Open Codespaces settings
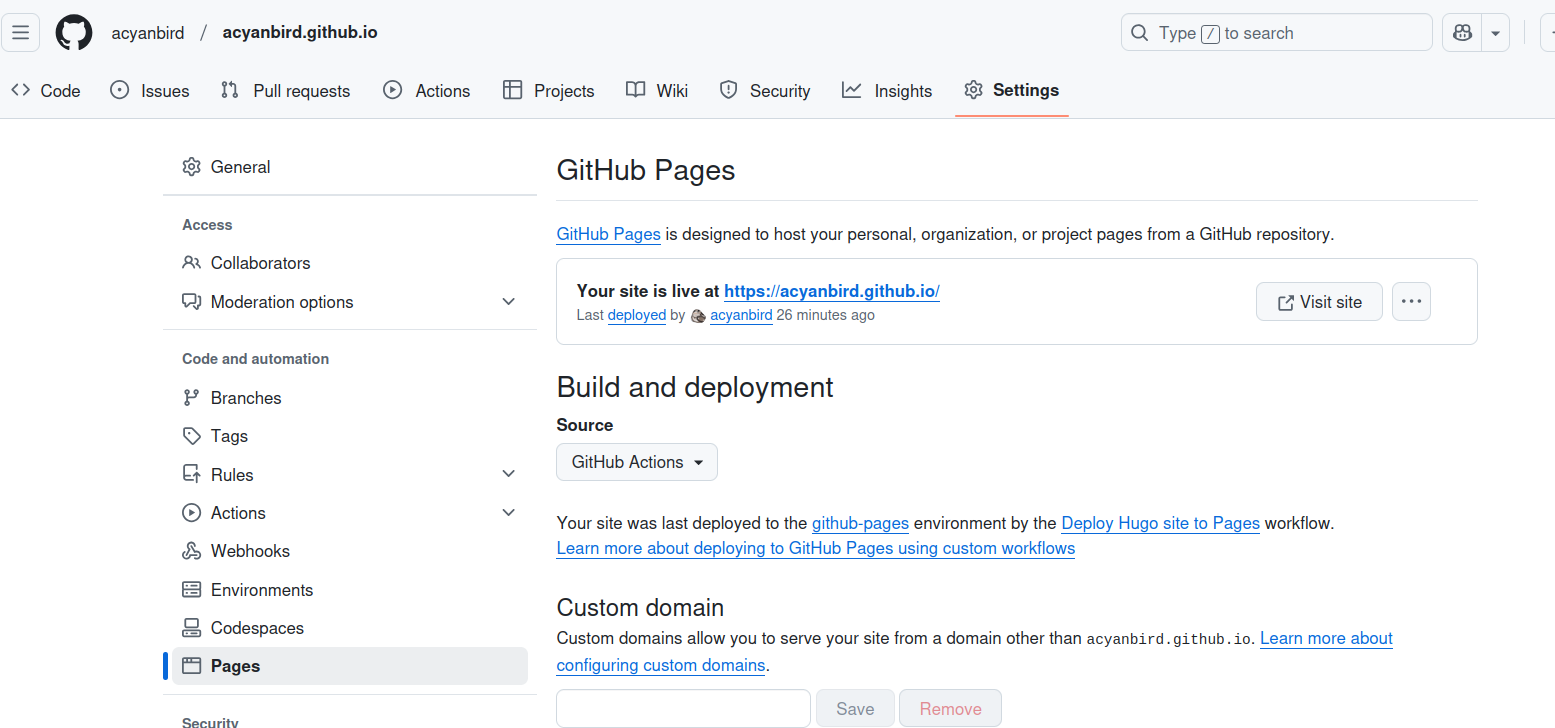 point(350,628)
